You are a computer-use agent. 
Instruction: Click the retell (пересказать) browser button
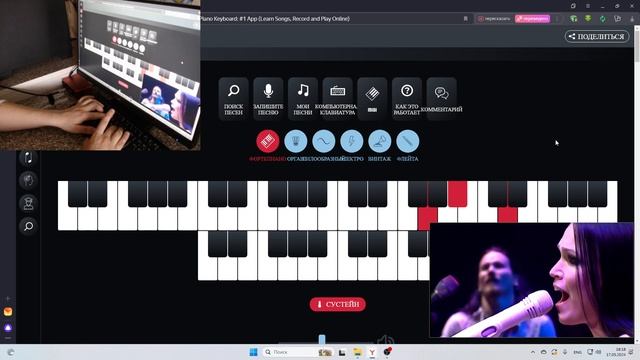(494, 19)
